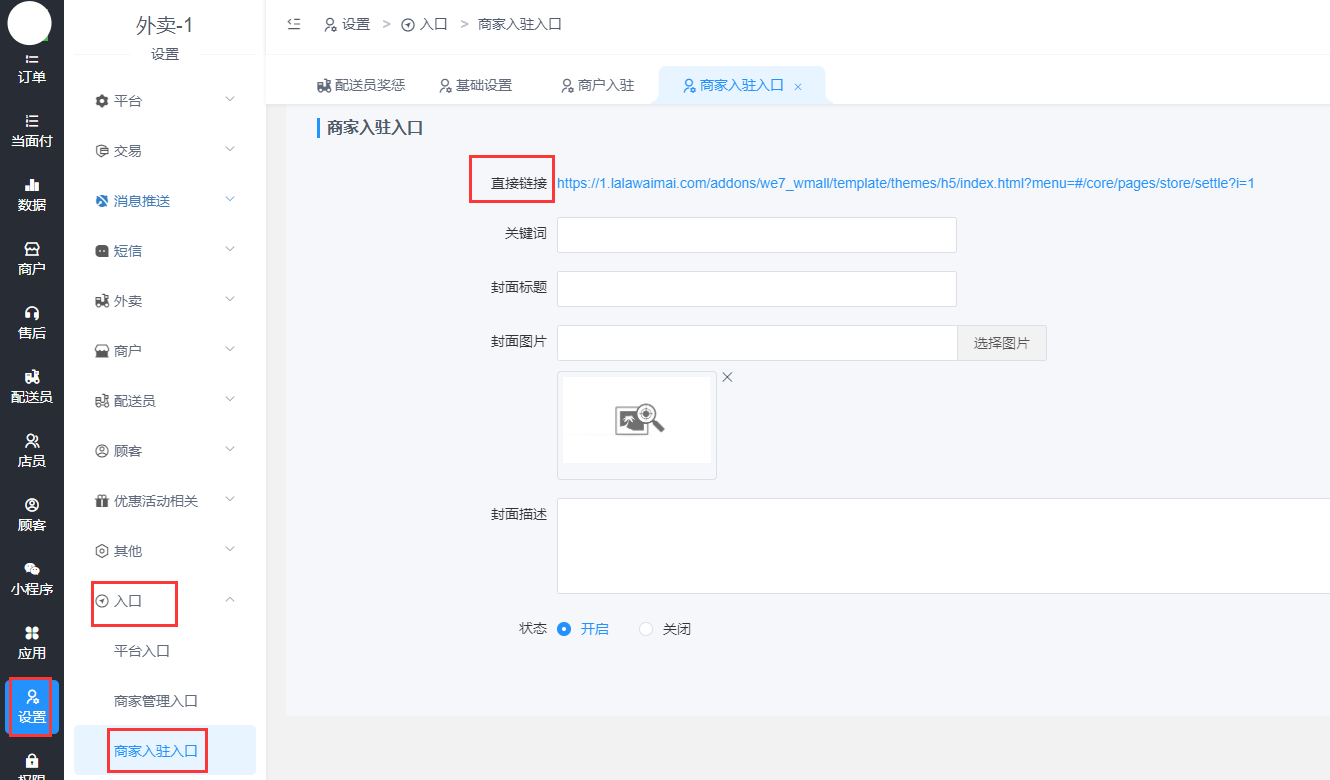Select the 开启 status radio button
Image resolution: width=1330 pixels, height=780 pixels.
pyautogui.click(x=564, y=629)
